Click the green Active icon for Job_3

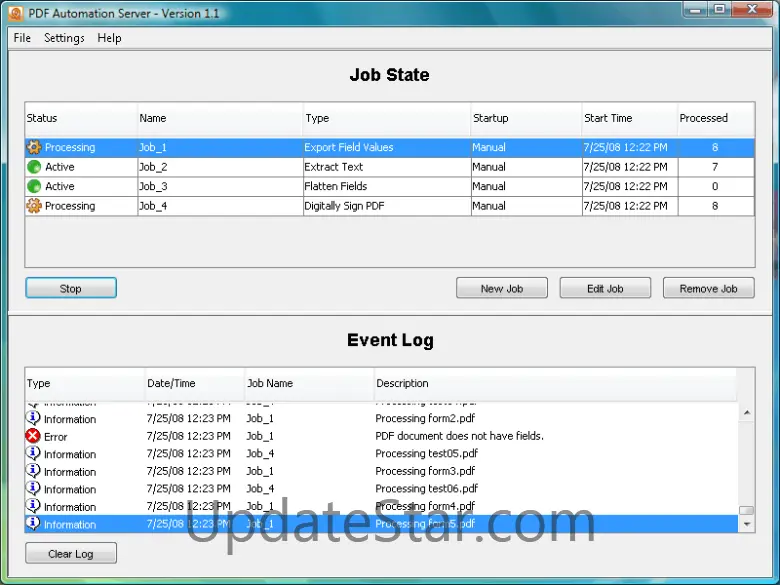(34, 186)
